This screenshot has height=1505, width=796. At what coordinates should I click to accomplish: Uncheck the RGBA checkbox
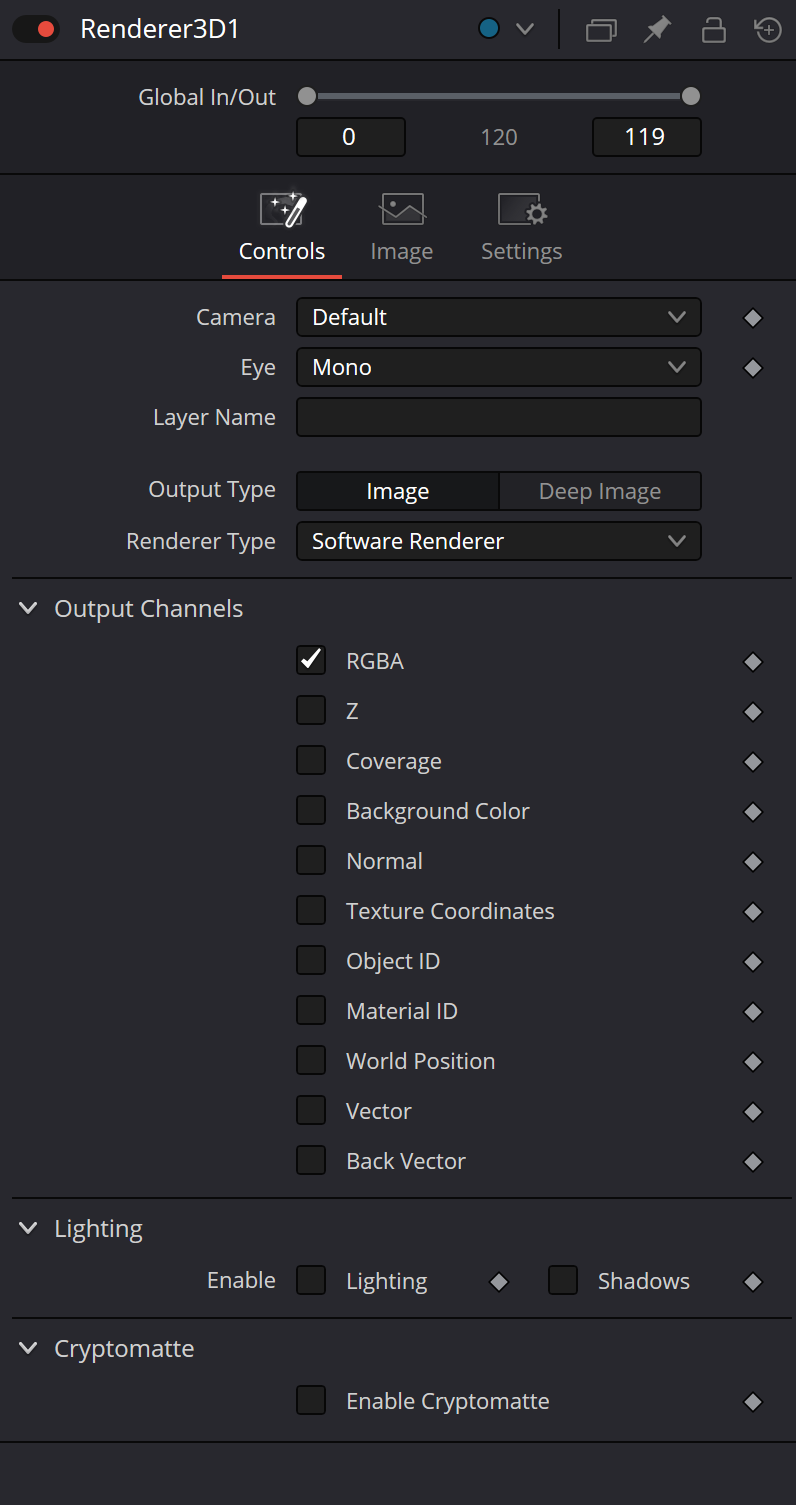click(x=311, y=659)
